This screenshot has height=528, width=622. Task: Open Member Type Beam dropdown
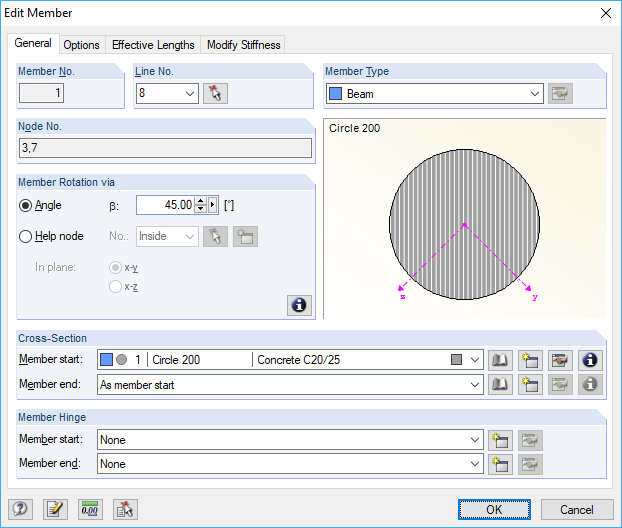tap(535, 94)
